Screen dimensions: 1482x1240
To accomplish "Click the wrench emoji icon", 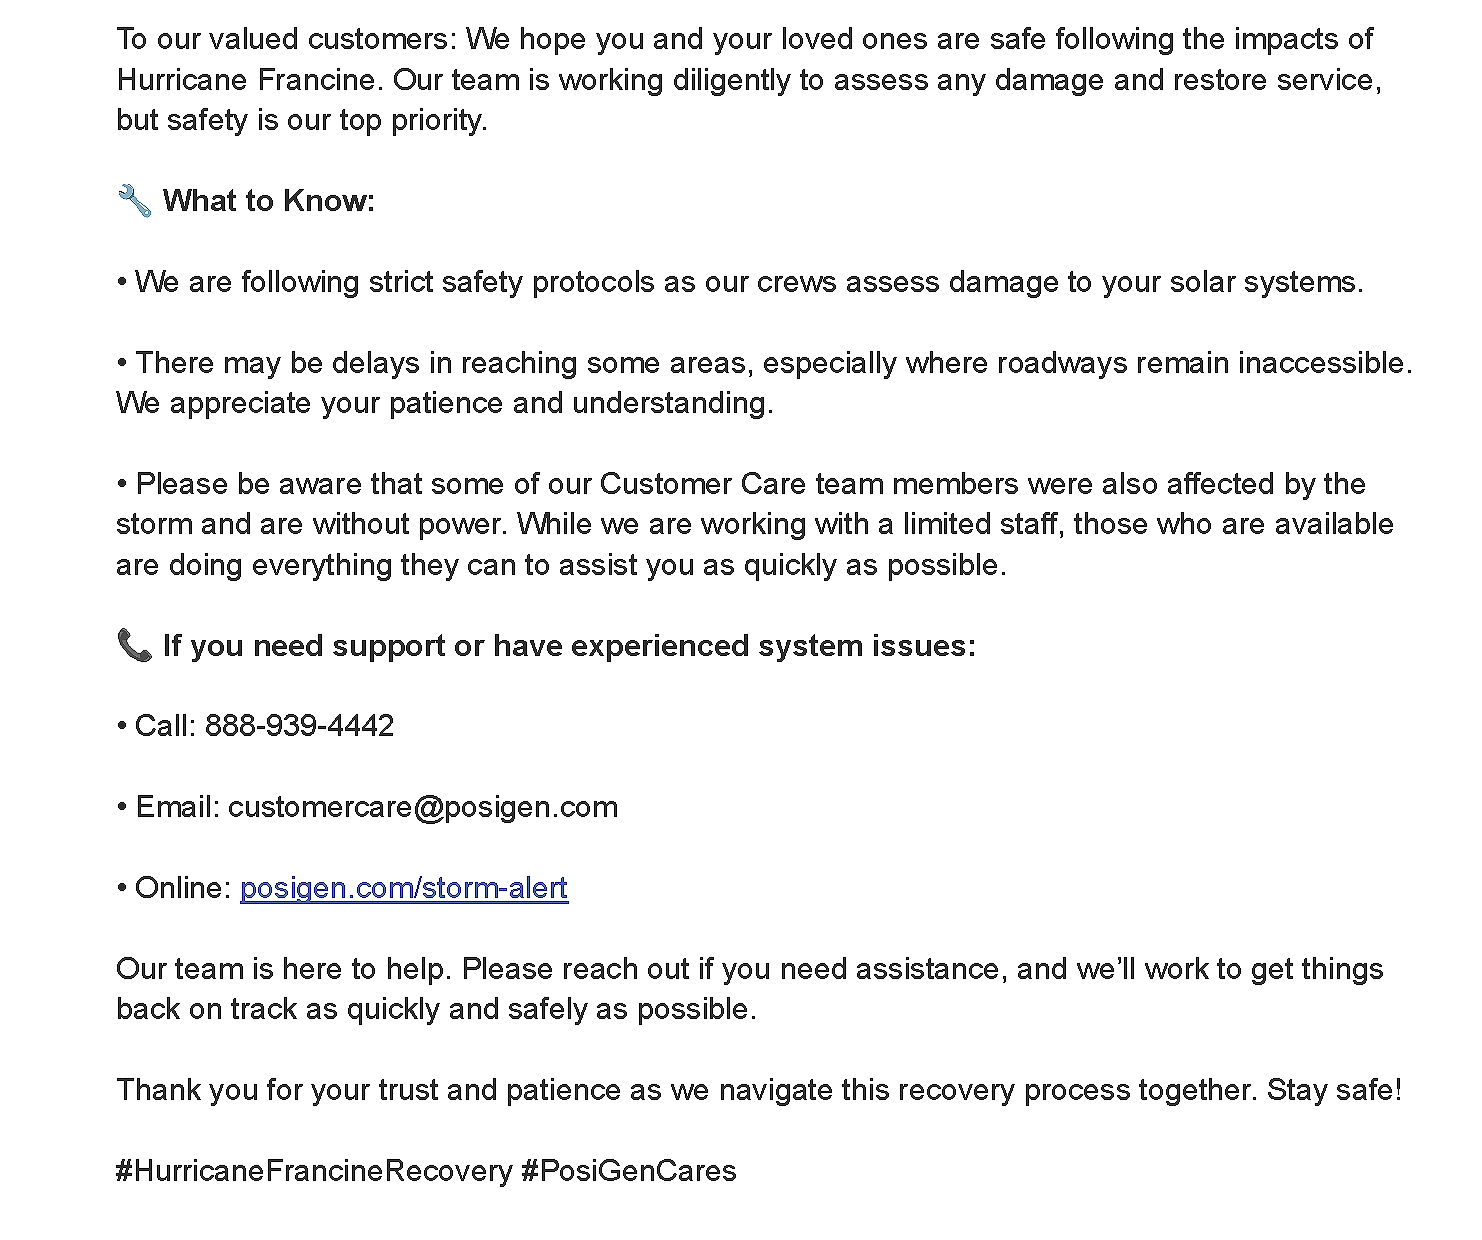I will pyautogui.click(x=134, y=201).
